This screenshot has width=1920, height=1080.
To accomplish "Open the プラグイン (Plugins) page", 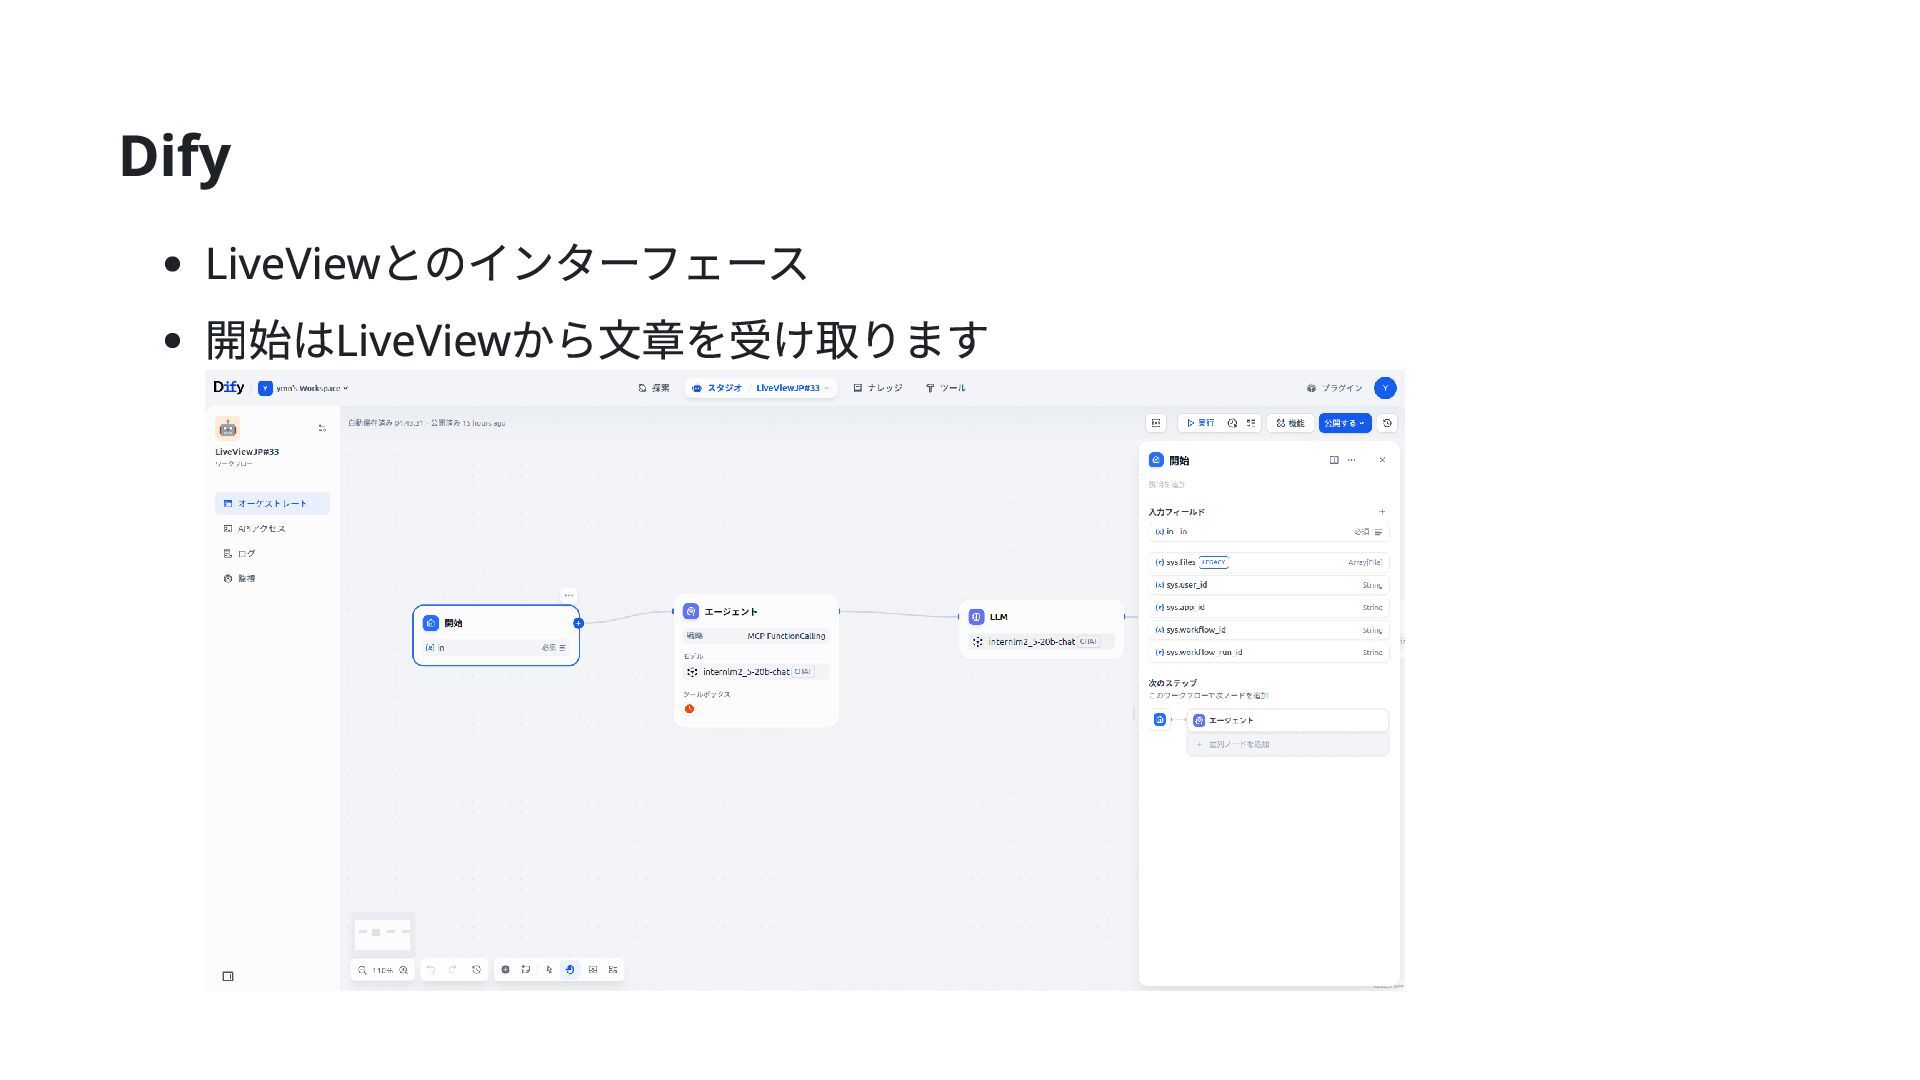I will click(x=1335, y=388).
